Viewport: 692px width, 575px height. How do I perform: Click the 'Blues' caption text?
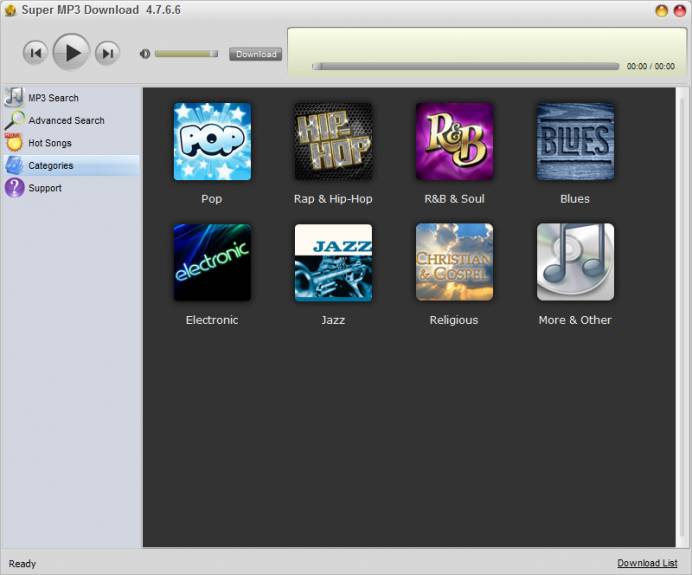click(575, 199)
